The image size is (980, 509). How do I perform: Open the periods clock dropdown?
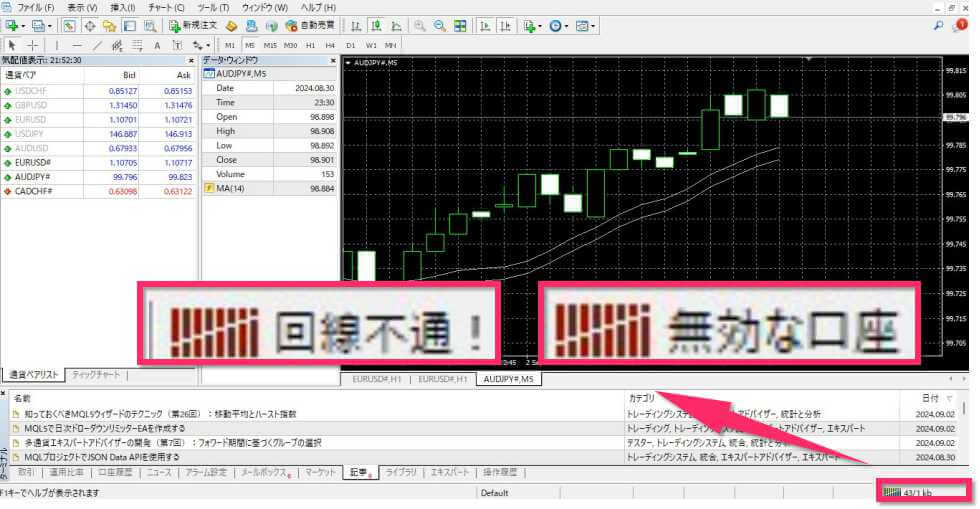[x=558, y=26]
